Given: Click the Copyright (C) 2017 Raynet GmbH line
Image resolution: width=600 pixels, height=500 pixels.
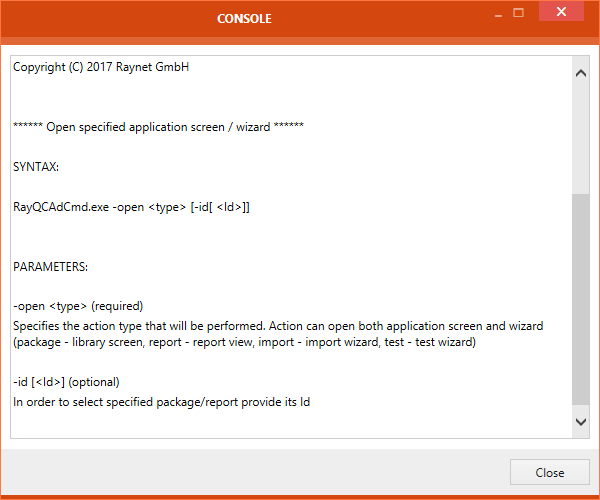Looking at the screenshot, I should tap(101, 68).
